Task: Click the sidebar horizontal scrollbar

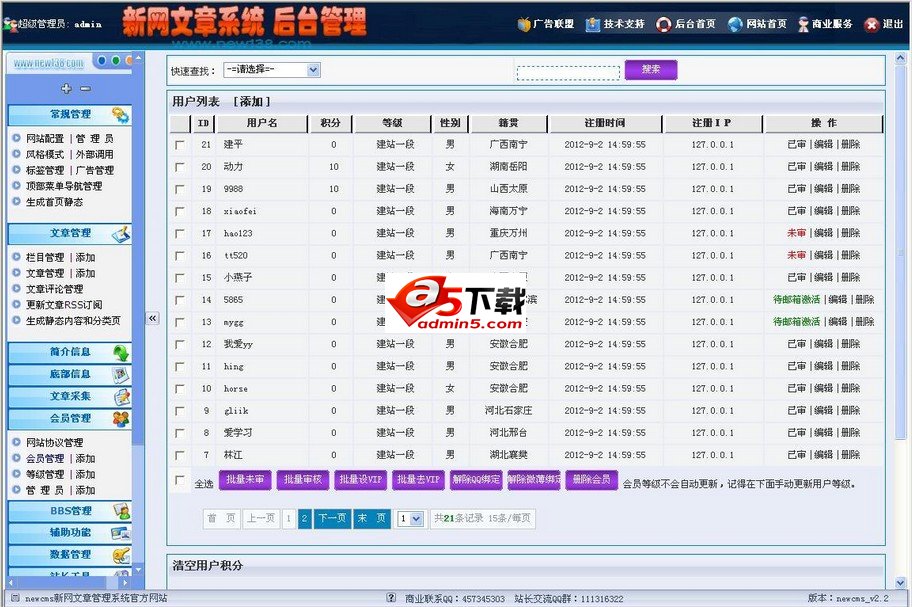Action: [x=66, y=581]
